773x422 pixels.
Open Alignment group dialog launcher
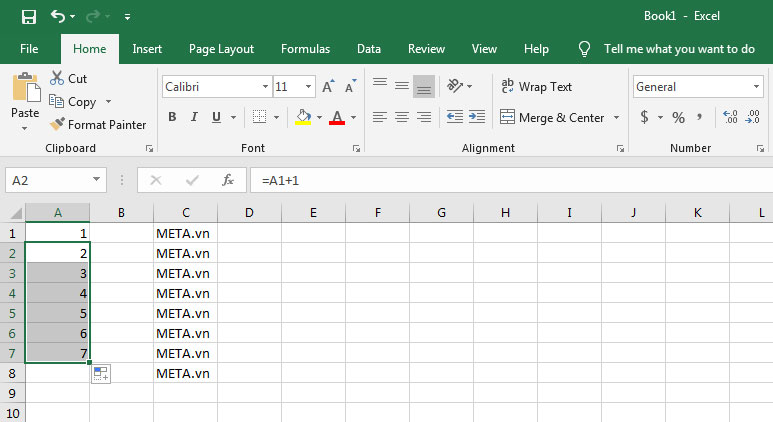pyautogui.click(x=620, y=148)
